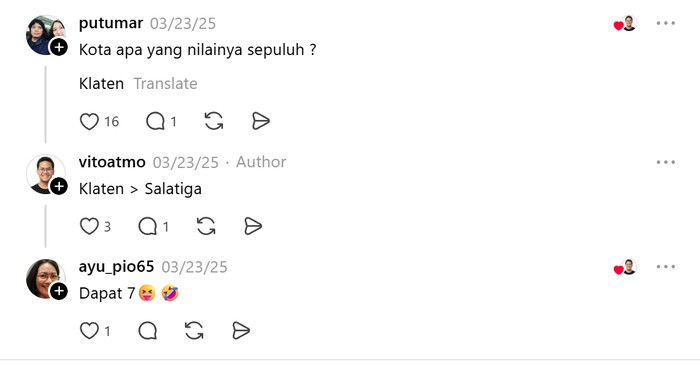Translate the "Klaten" comment text
The image size is (700, 365).
point(166,83)
